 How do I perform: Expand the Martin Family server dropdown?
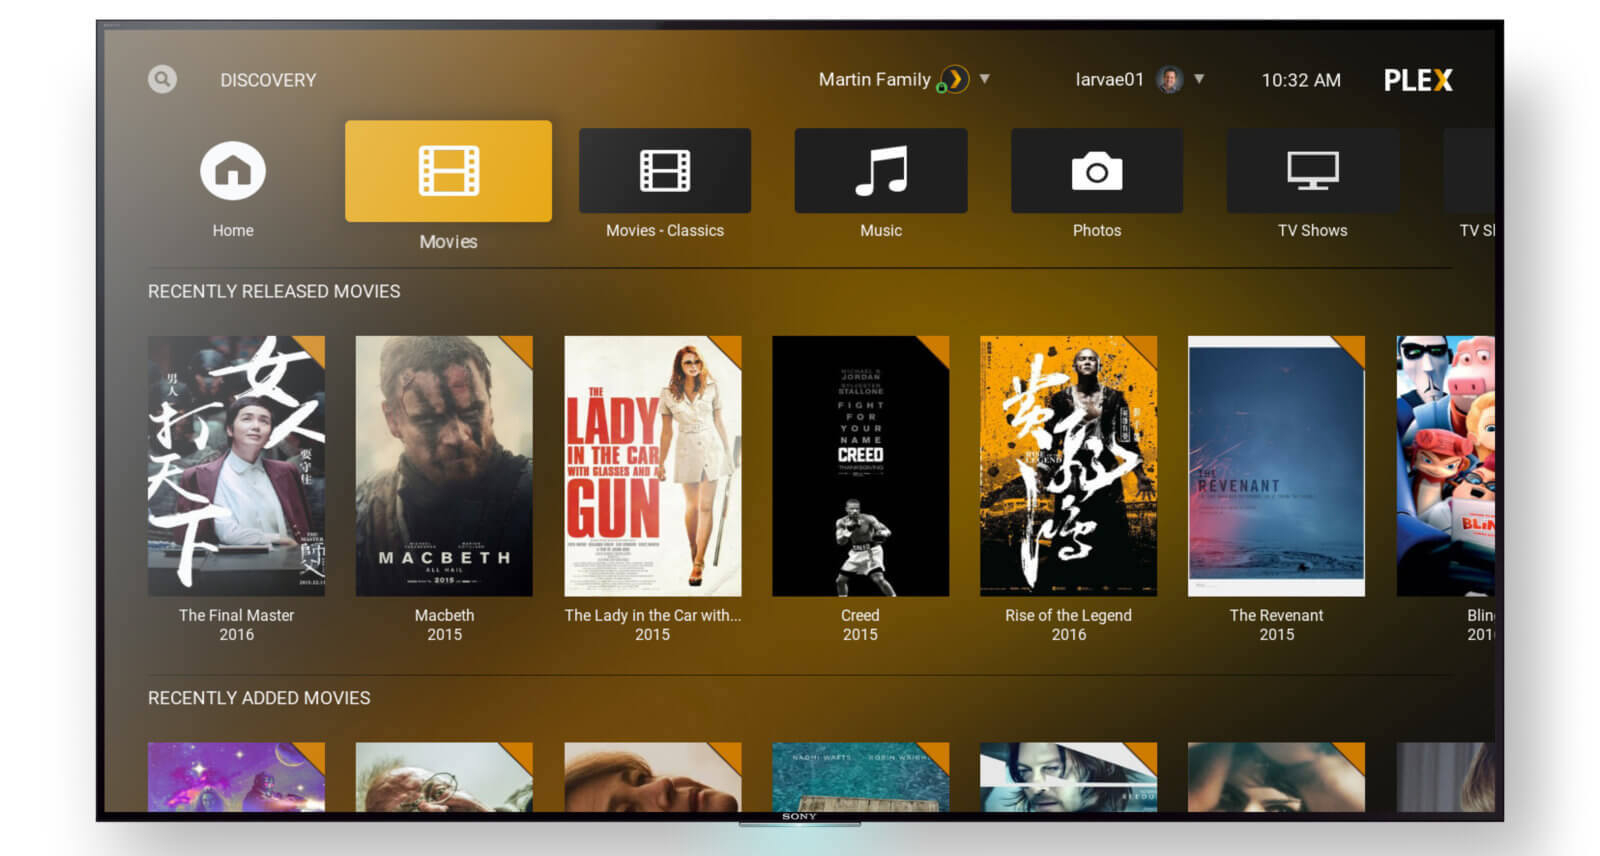(985, 79)
